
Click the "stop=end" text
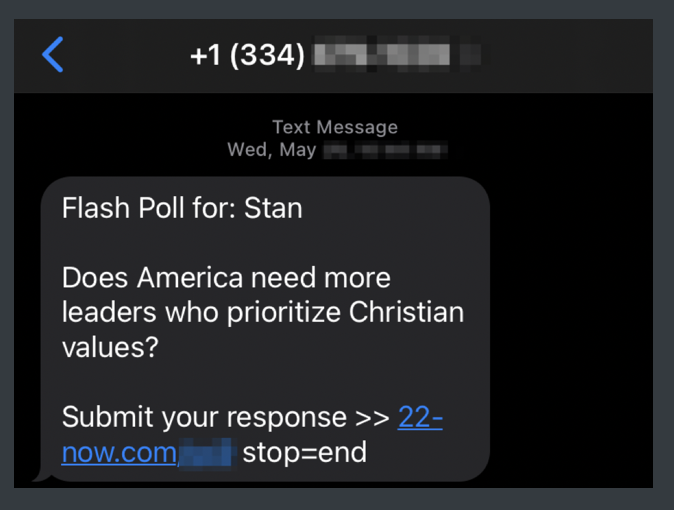coord(304,452)
